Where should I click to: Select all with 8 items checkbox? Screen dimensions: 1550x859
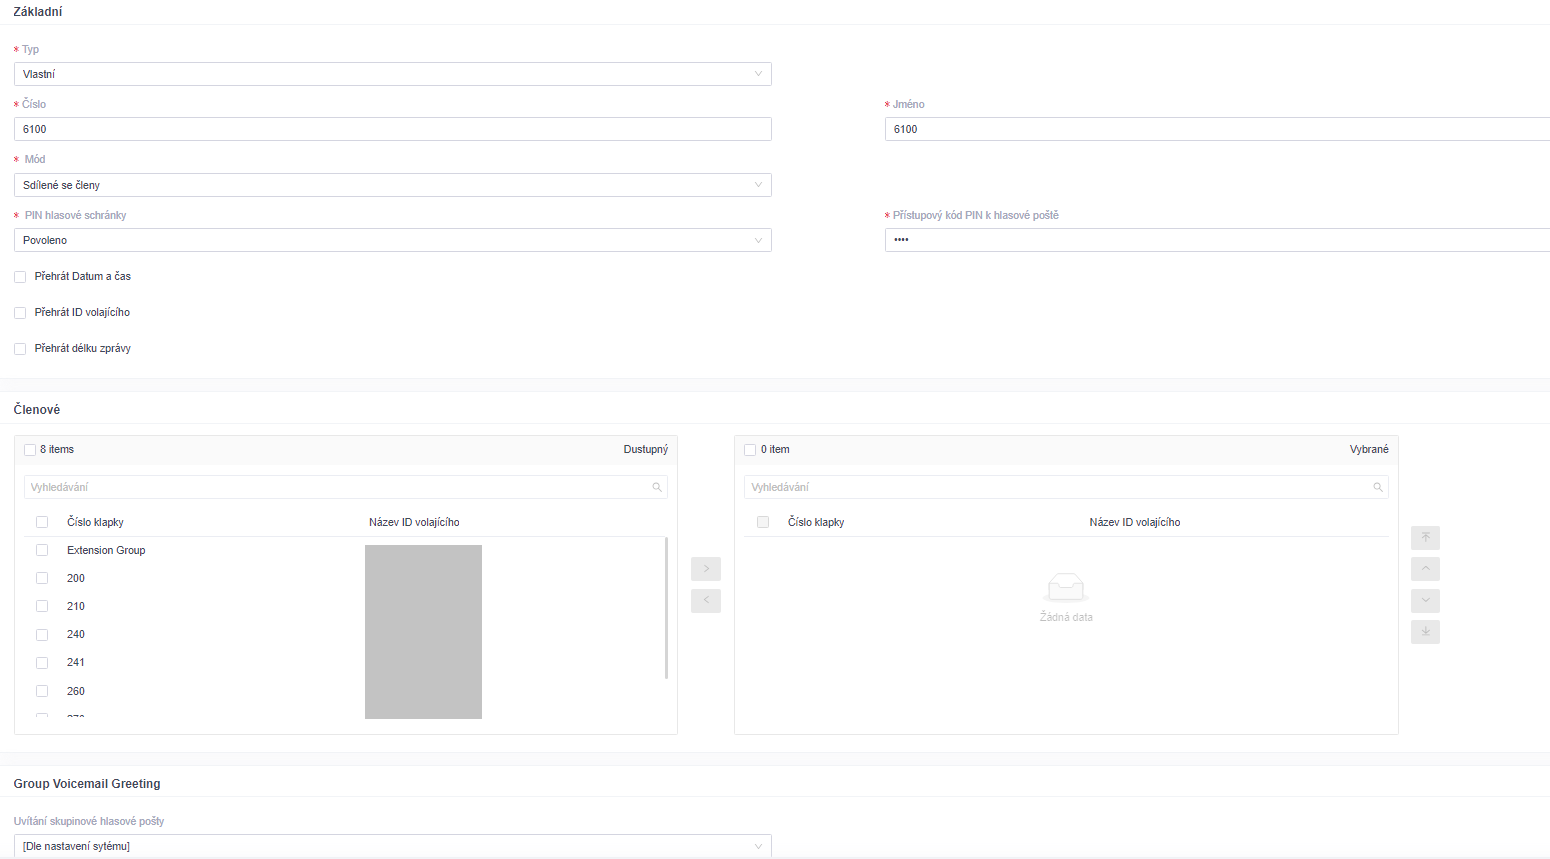pos(30,450)
